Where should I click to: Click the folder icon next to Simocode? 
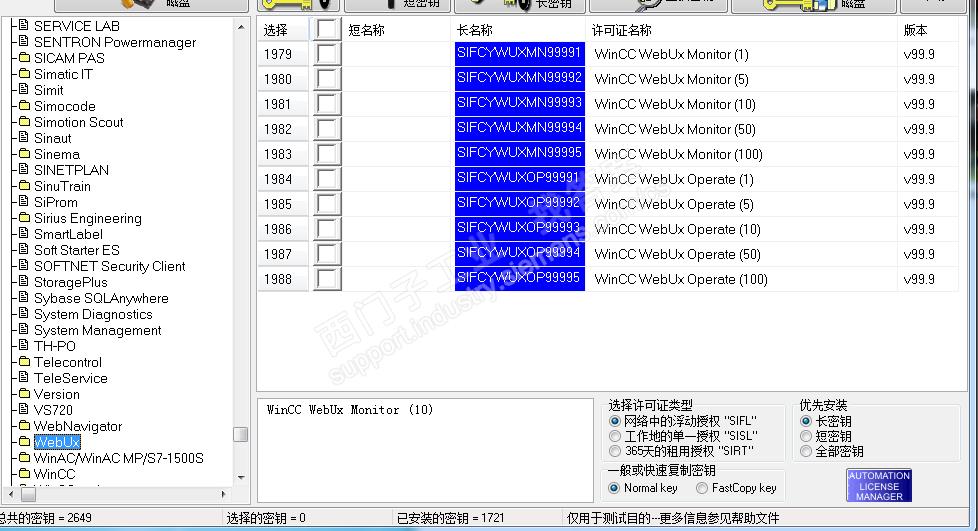tap(24, 106)
